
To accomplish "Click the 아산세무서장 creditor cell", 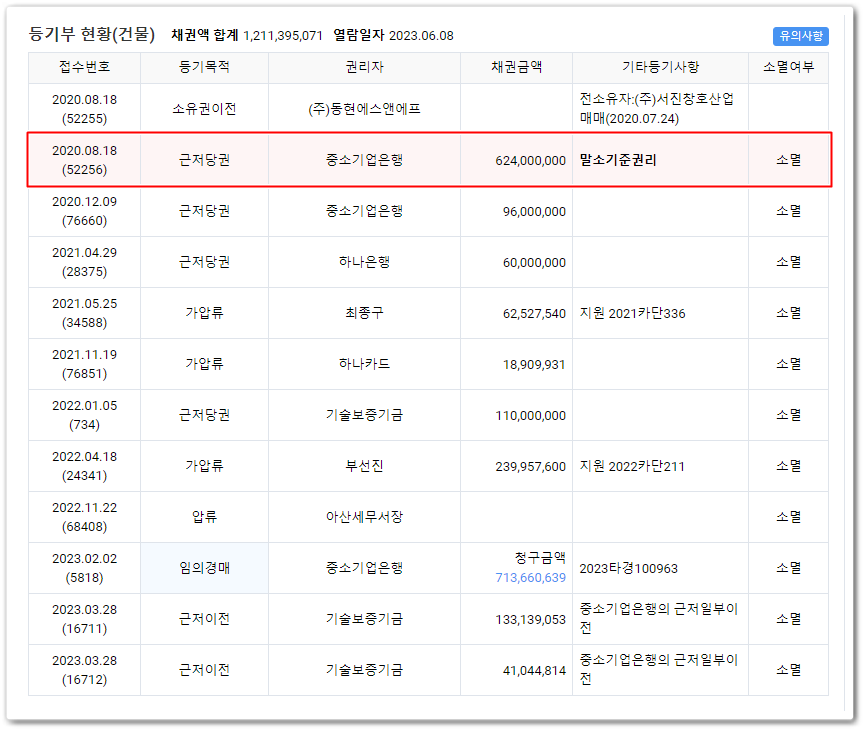I will click(x=365, y=517).
